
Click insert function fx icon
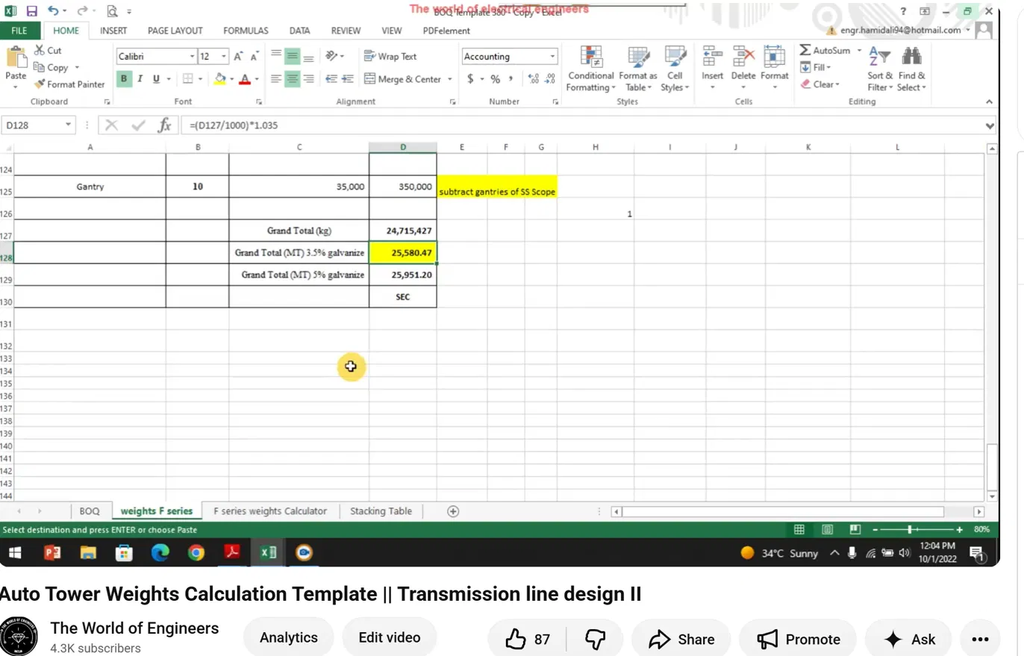[x=165, y=125]
